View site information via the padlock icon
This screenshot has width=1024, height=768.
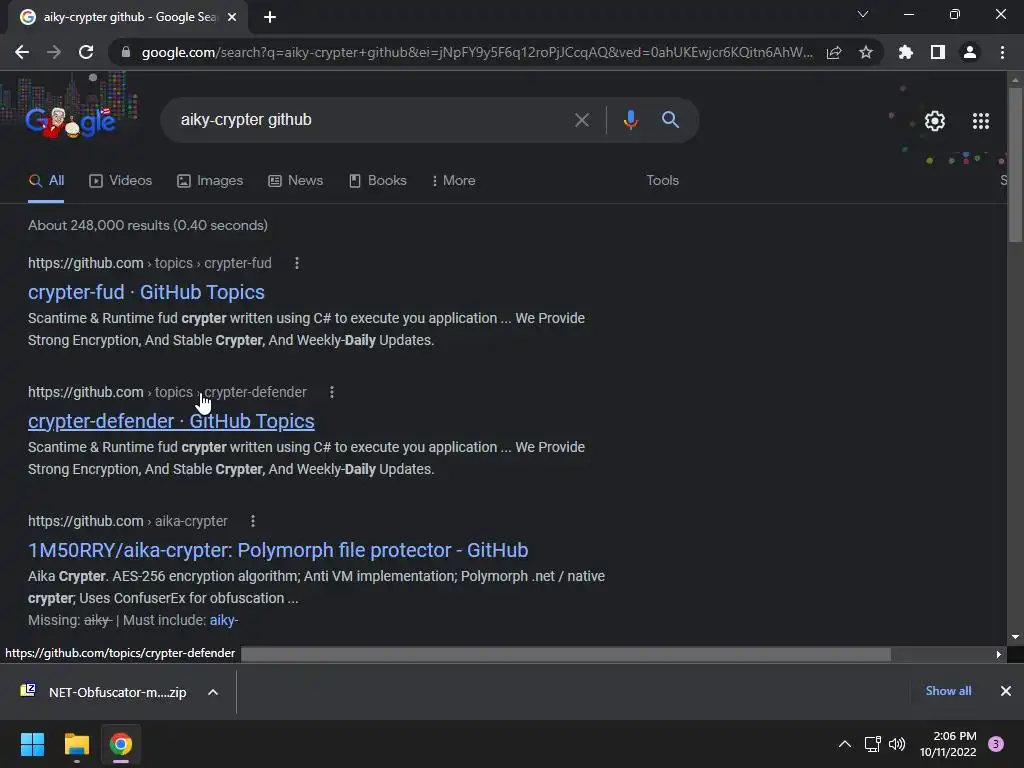coord(126,52)
